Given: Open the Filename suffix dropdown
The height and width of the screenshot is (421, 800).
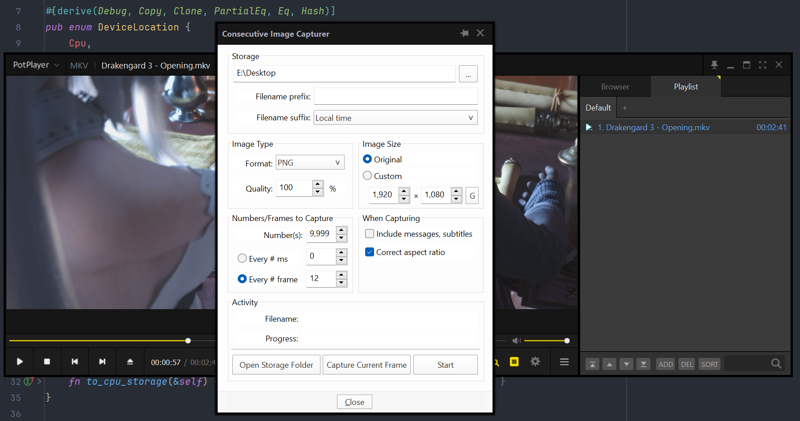Looking at the screenshot, I should [395, 118].
